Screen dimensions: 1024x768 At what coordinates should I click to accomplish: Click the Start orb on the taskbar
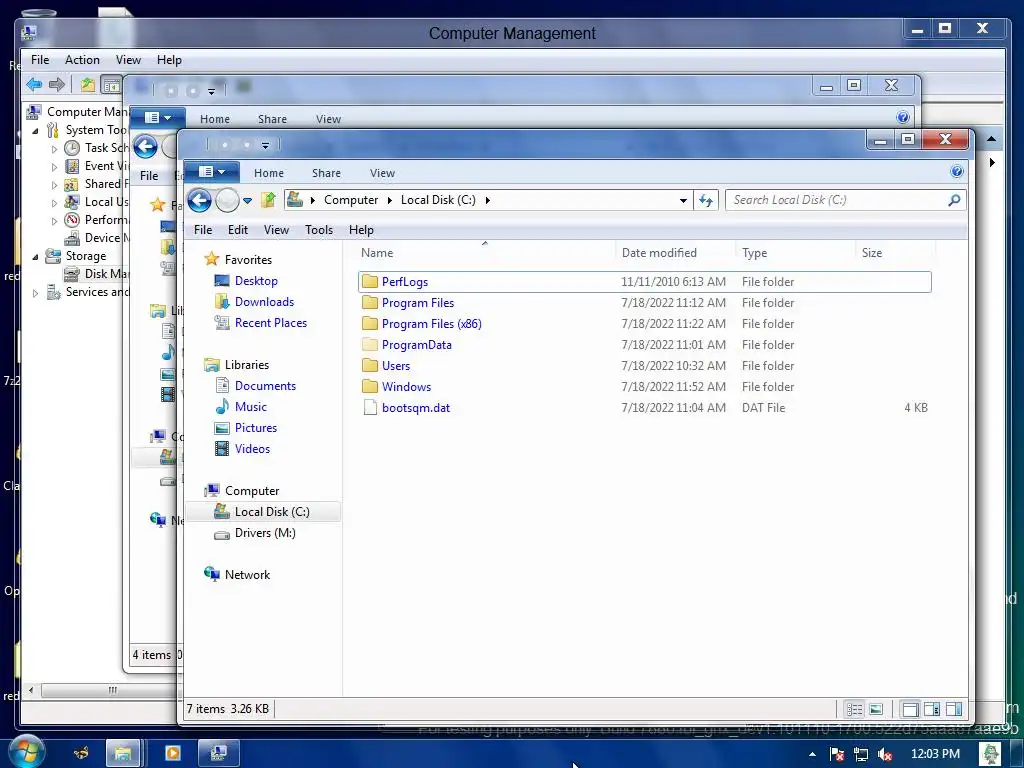pyautogui.click(x=25, y=752)
